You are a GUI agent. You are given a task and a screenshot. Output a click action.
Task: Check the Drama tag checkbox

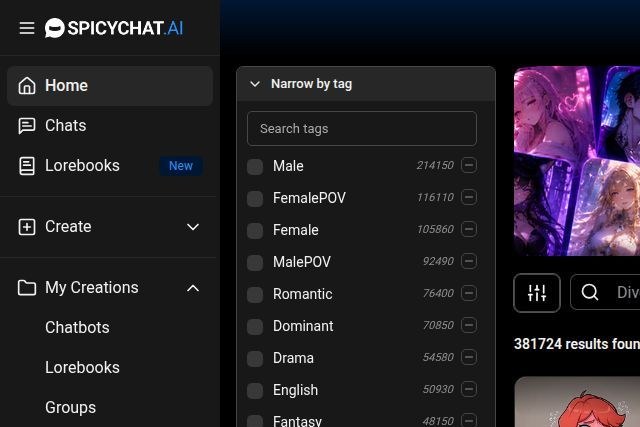coord(255,358)
